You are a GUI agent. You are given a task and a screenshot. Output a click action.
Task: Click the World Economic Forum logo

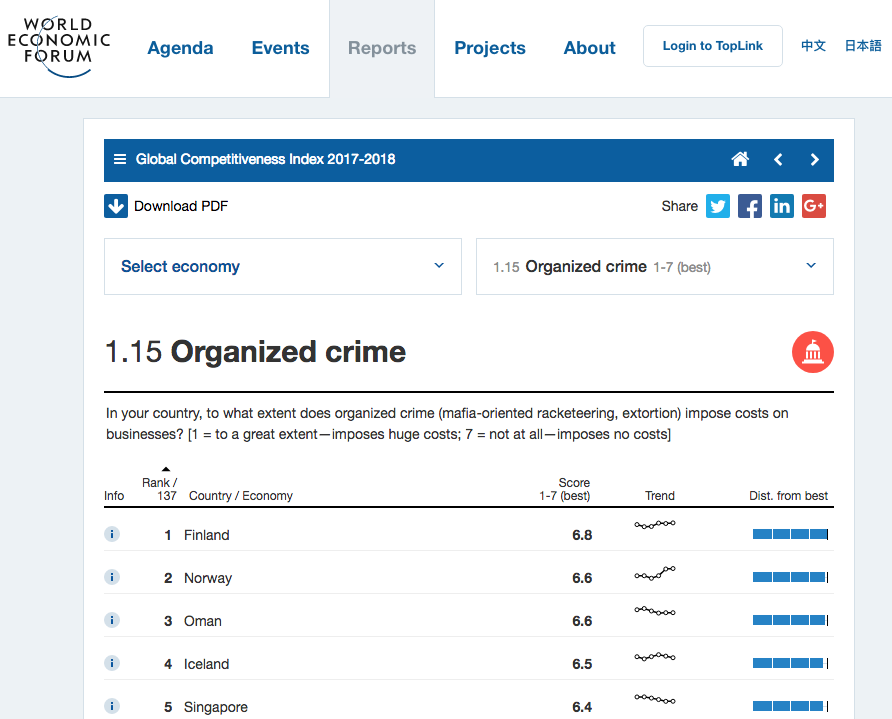click(59, 47)
